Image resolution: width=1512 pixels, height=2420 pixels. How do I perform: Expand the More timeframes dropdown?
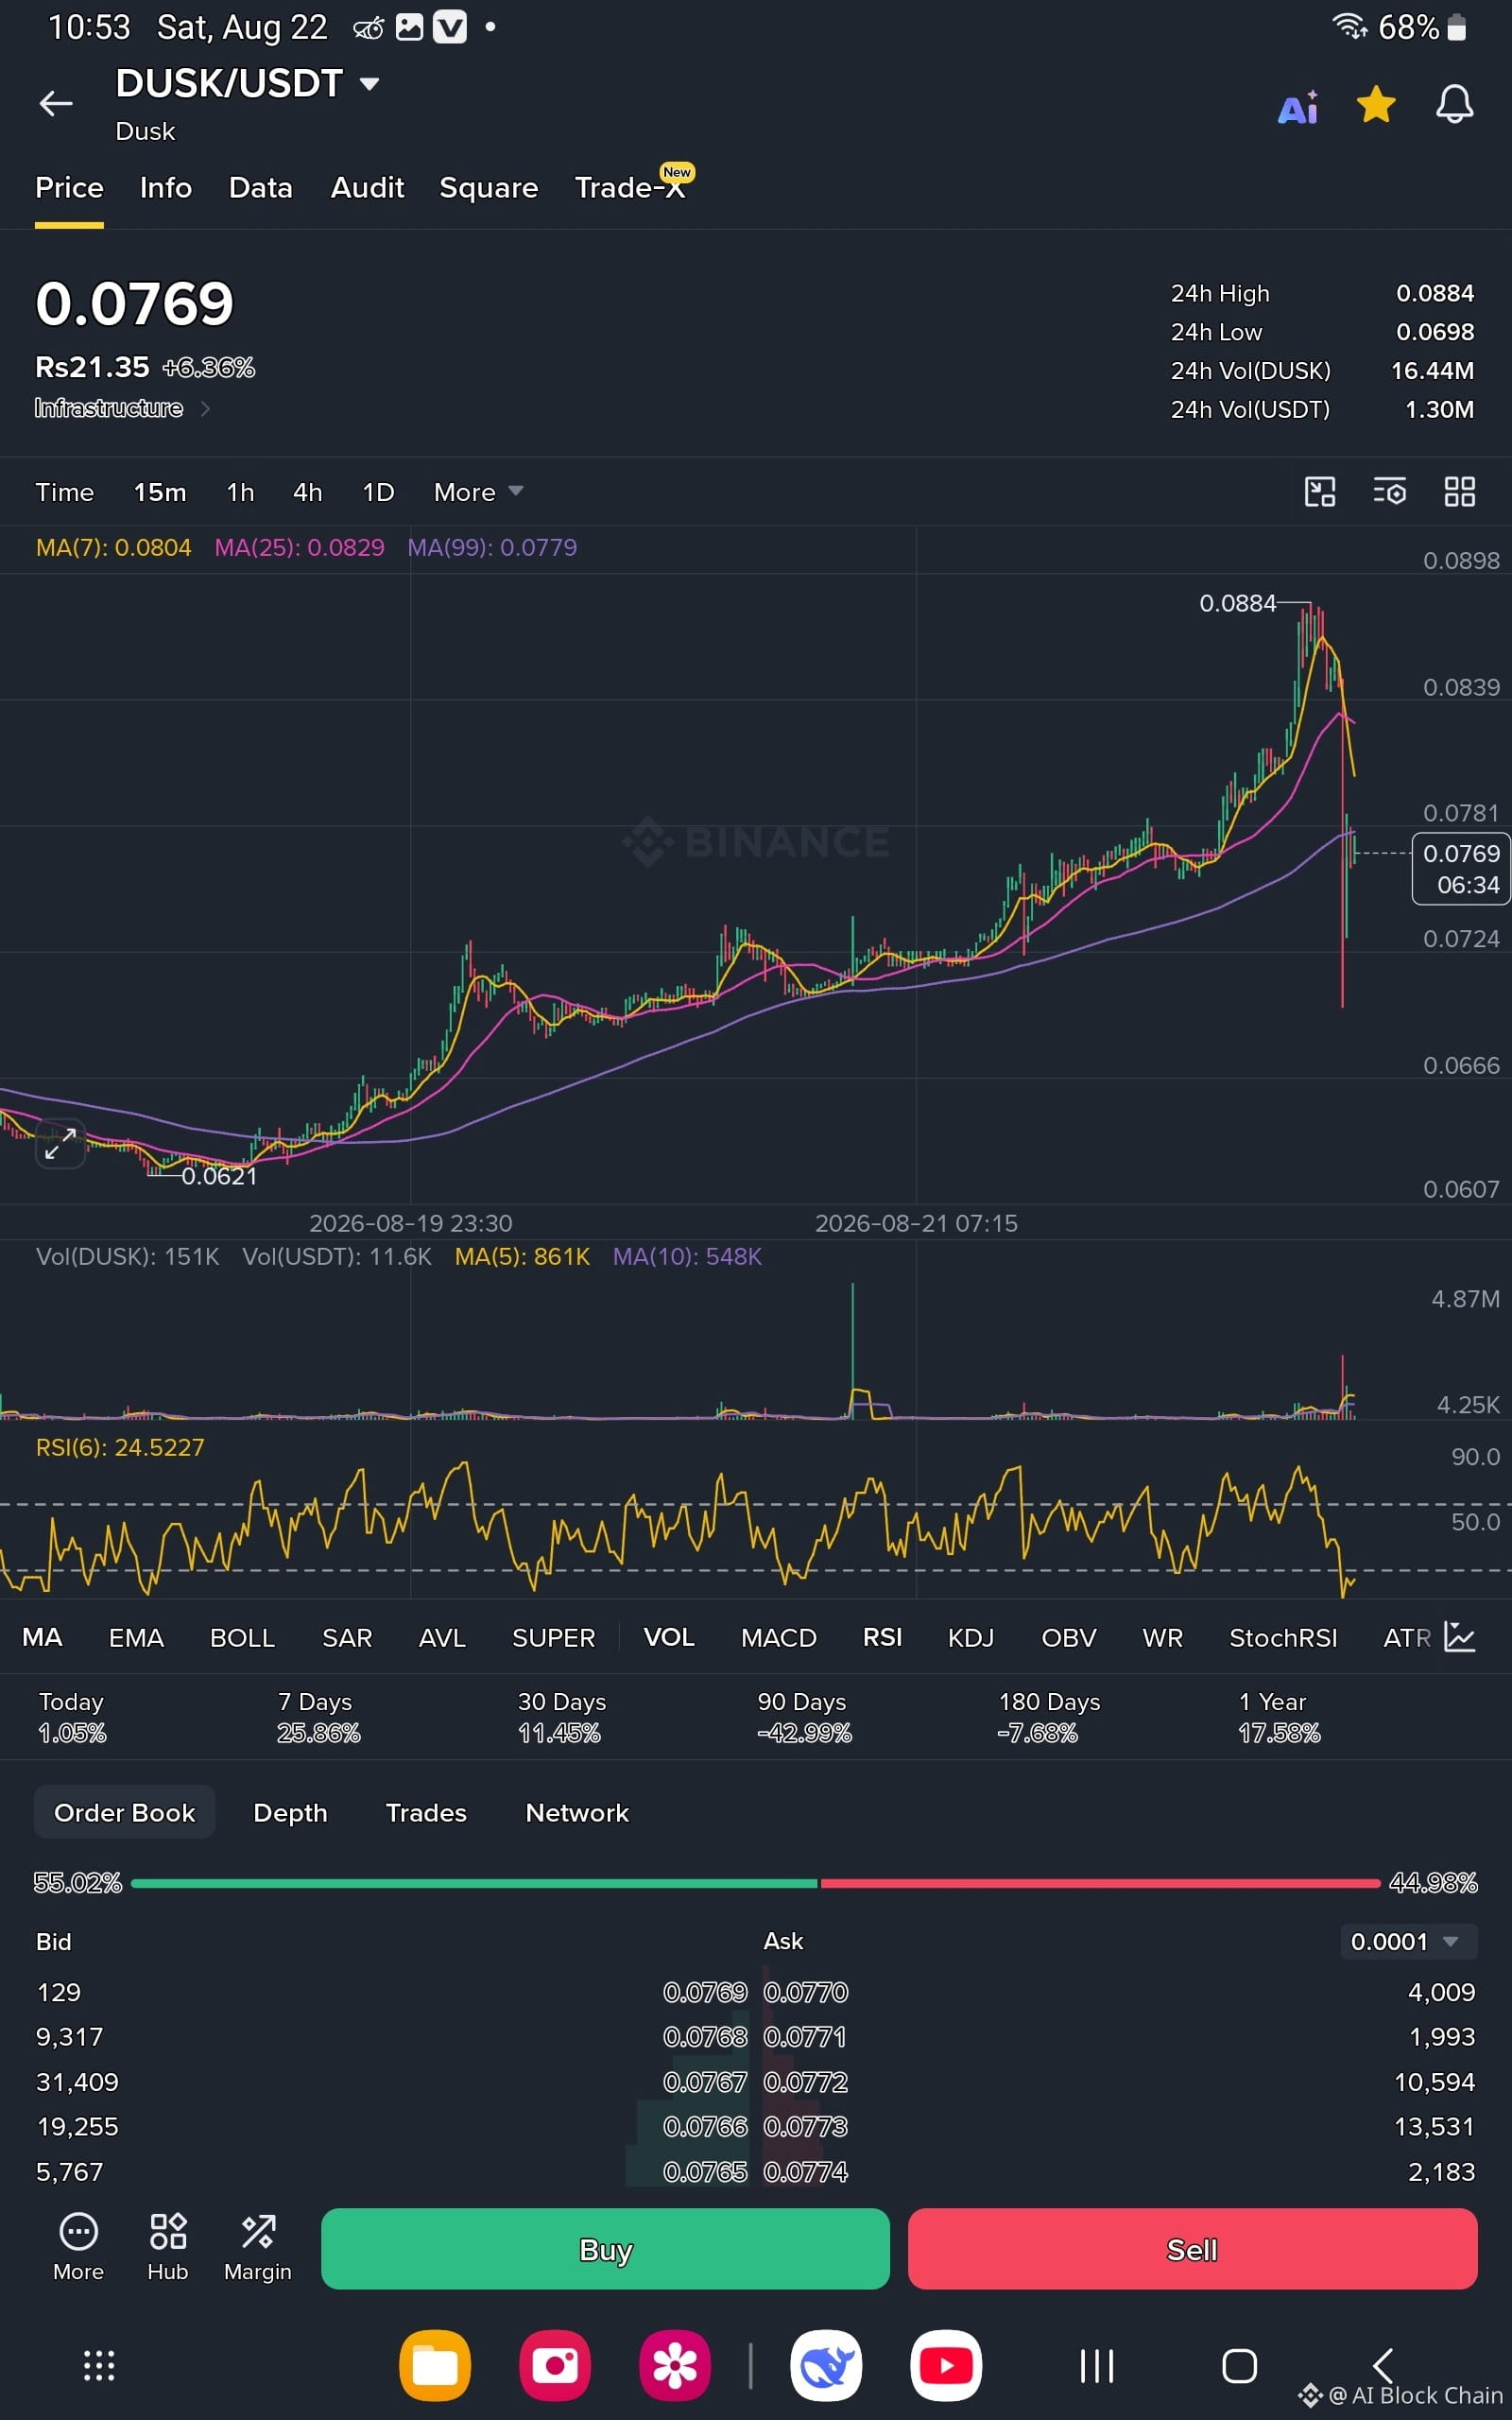[478, 492]
